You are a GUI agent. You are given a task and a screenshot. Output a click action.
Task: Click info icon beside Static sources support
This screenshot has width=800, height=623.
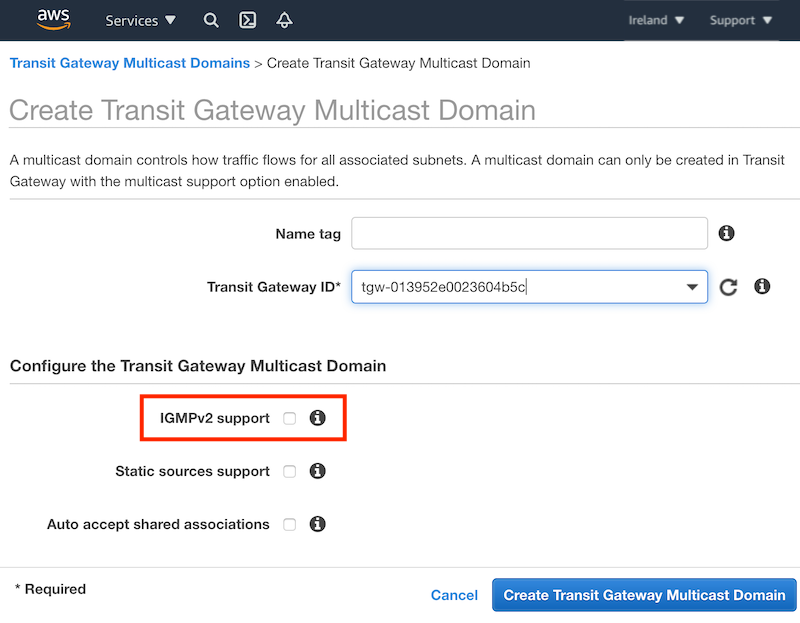pos(317,471)
